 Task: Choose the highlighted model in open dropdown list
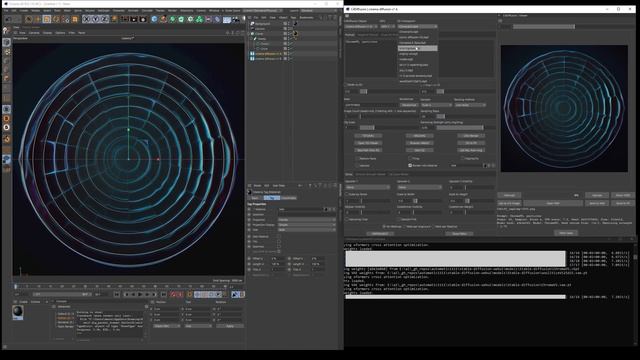pyautogui.click(x=417, y=48)
